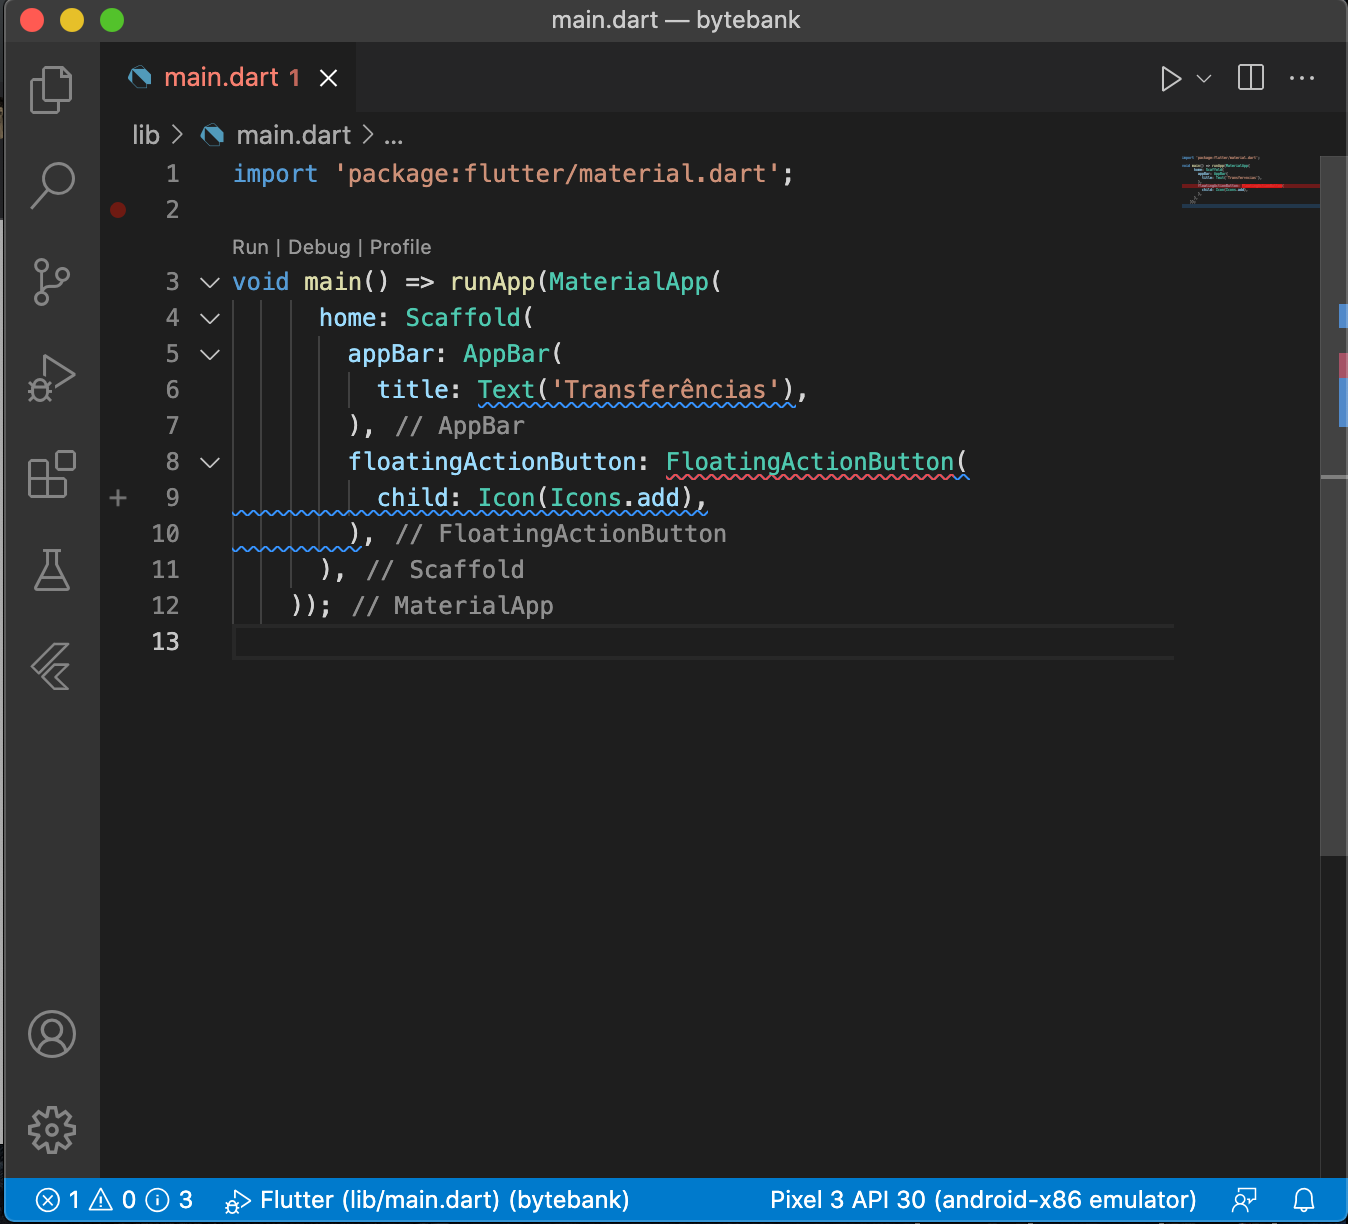Image resolution: width=1348 pixels, height=1224 pixels.
Task: Open the Search view
Action: 51,186
